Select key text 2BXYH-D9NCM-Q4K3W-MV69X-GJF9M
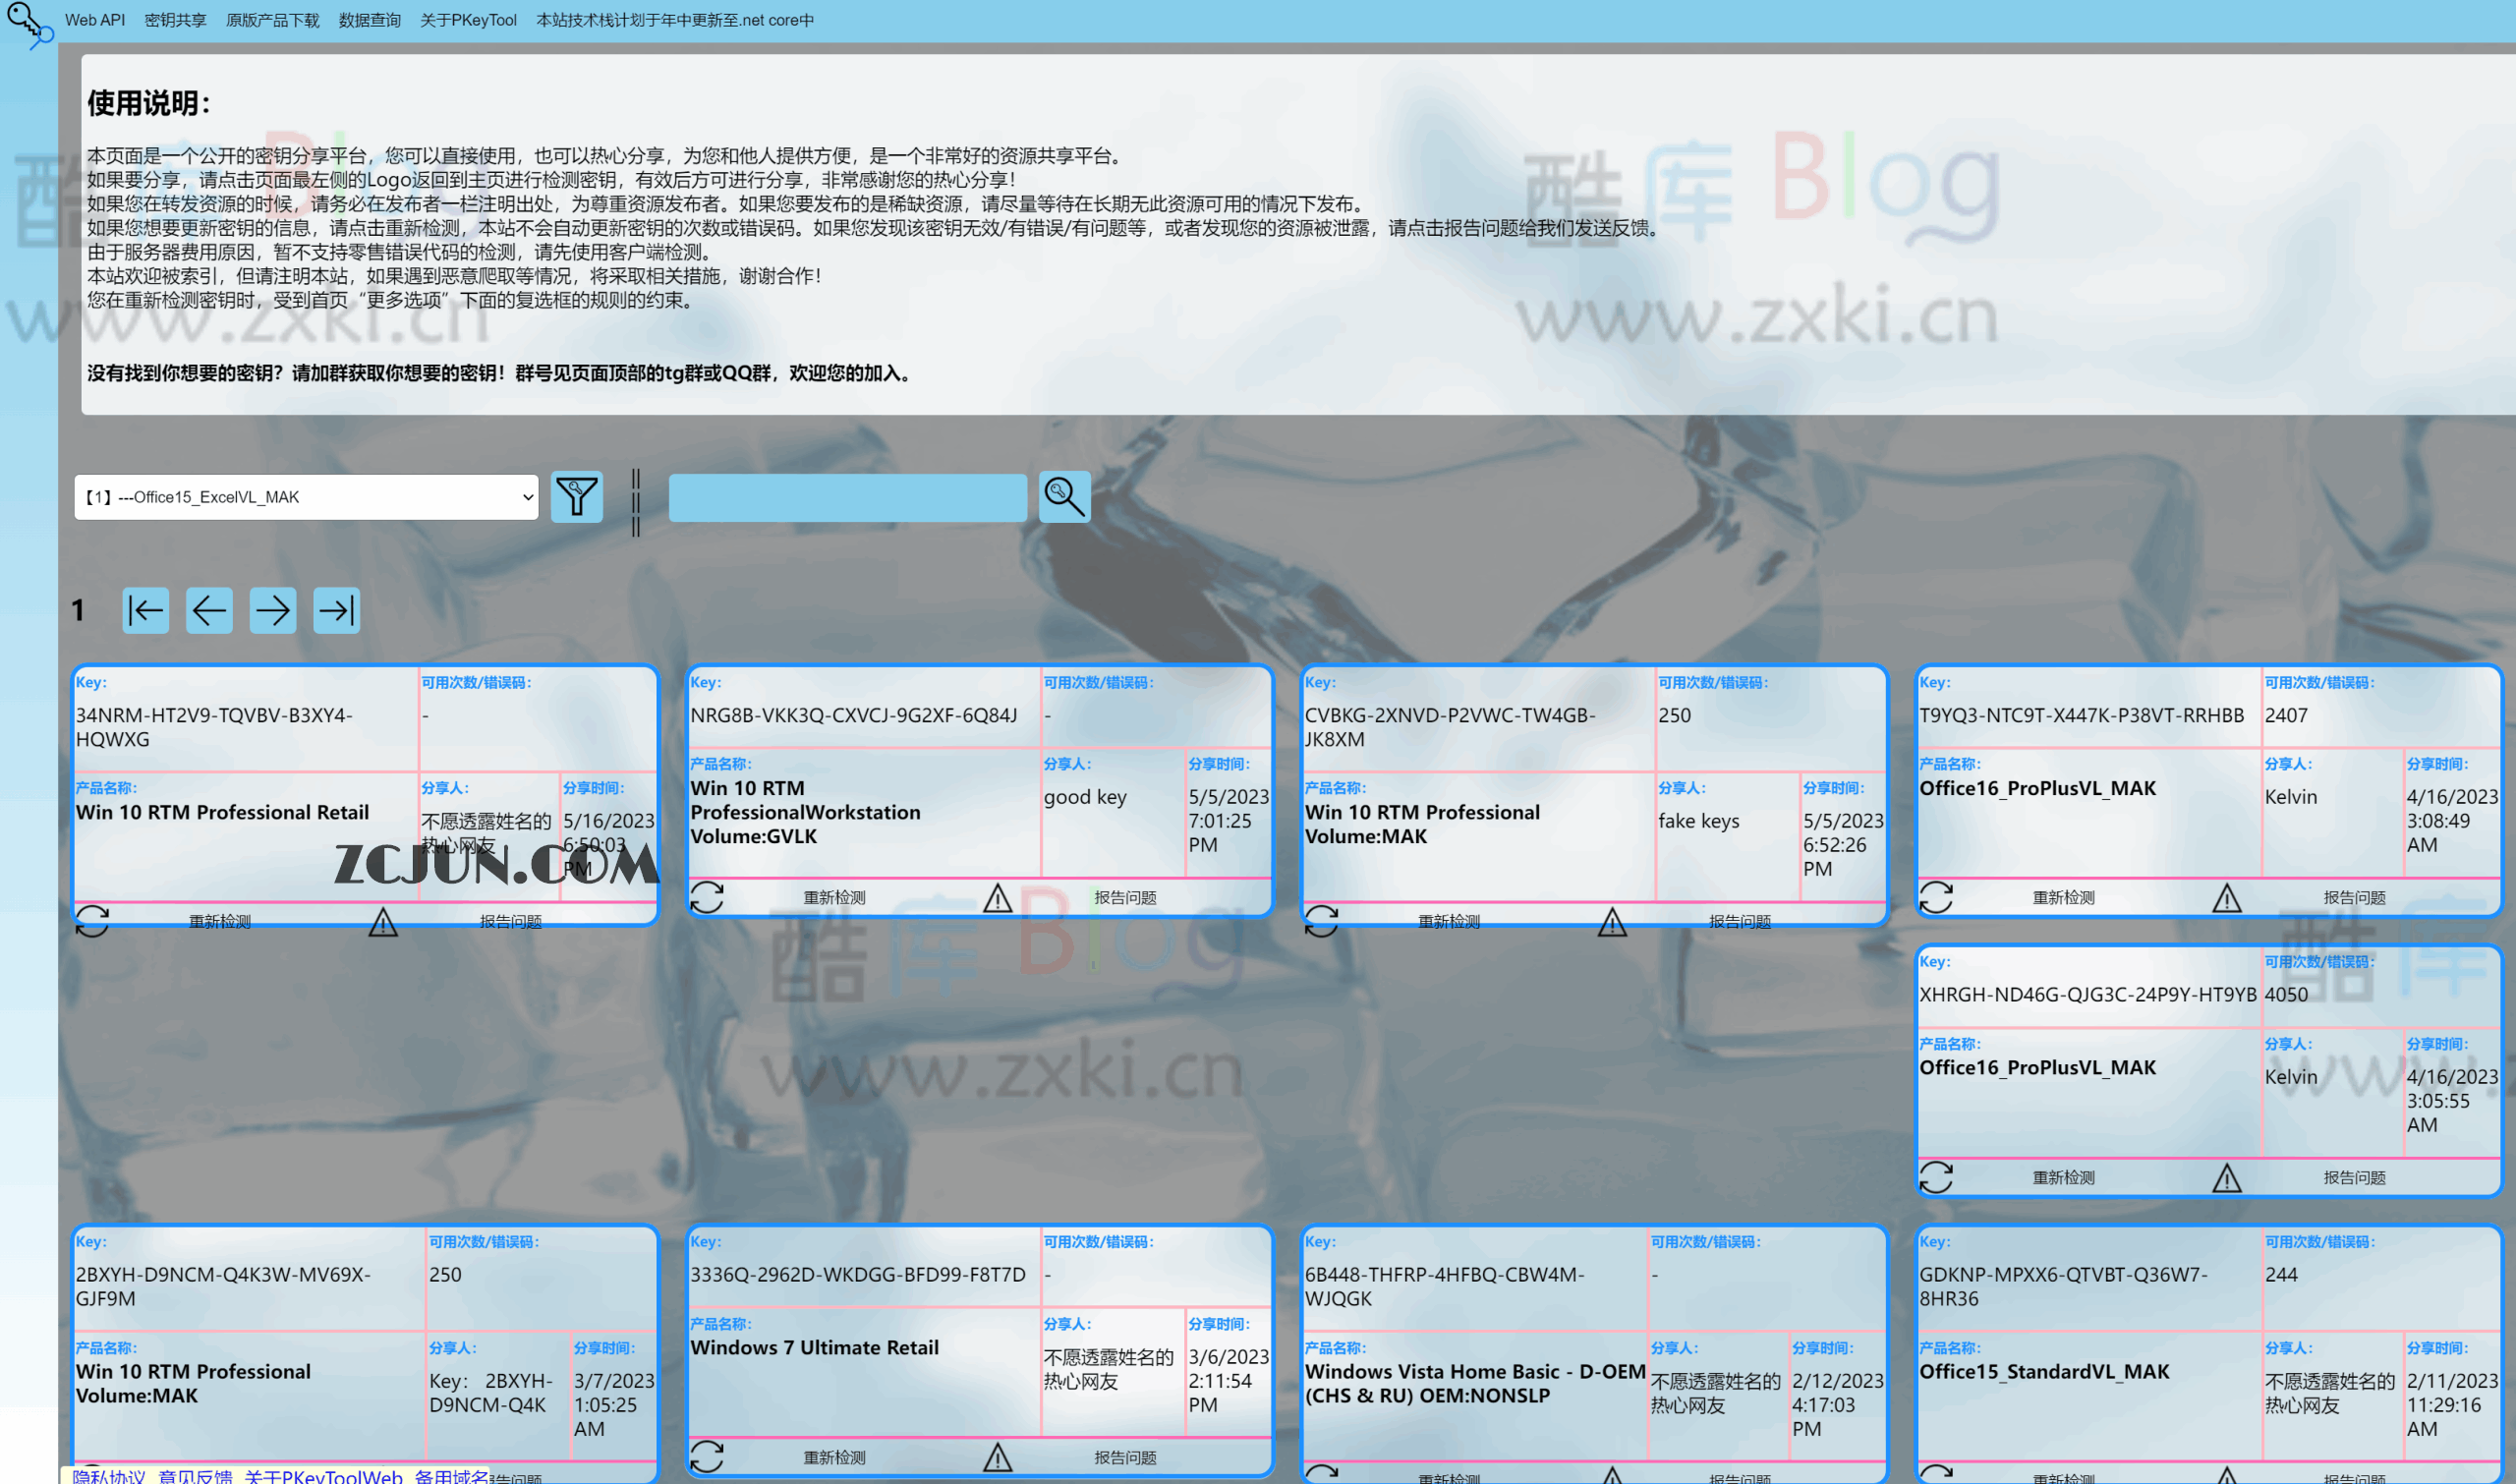2516x1484 pixels. click(x=223, y=1286)
